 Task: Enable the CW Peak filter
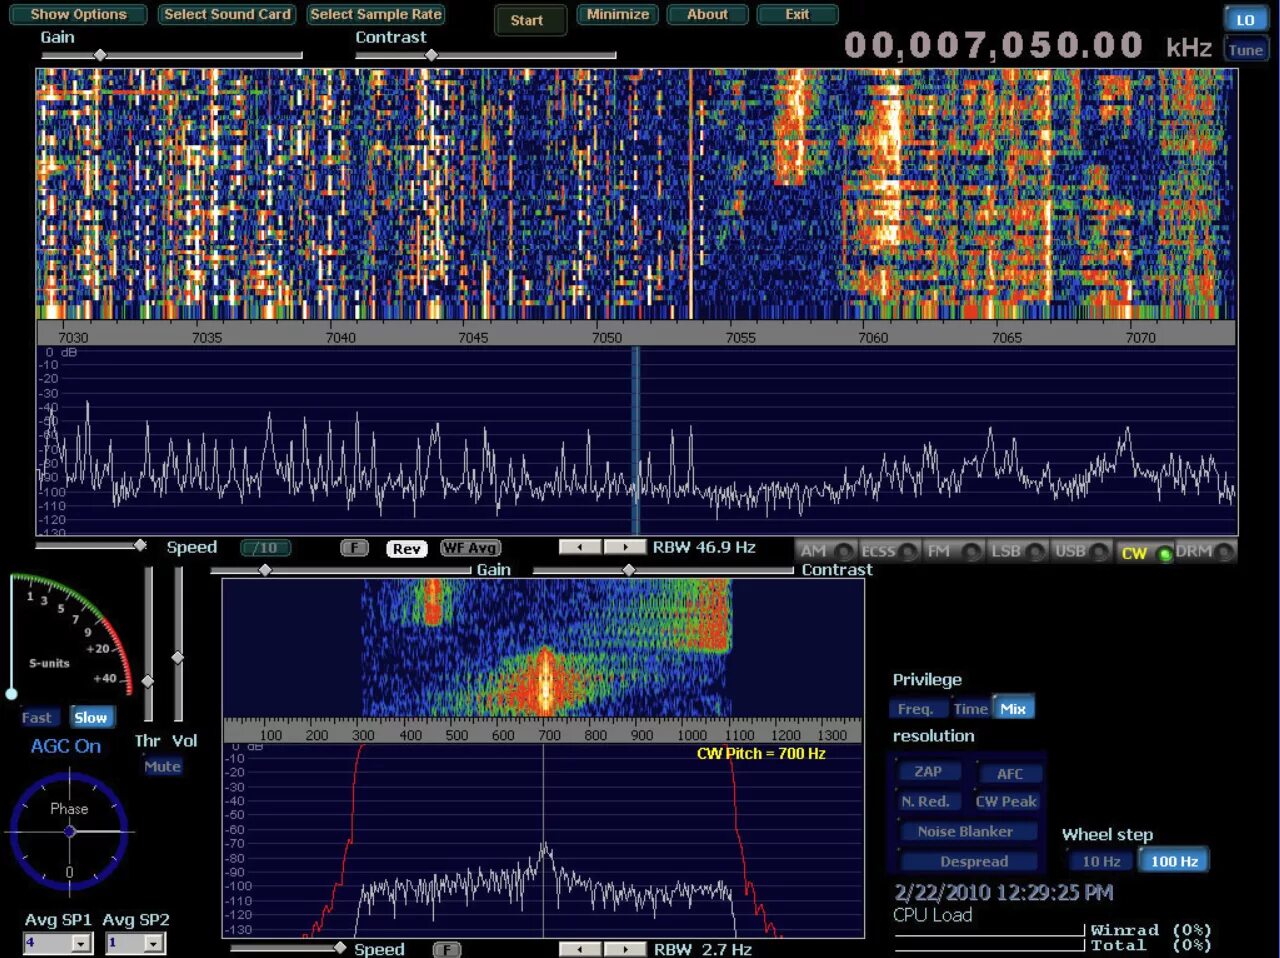point(1005,801)
